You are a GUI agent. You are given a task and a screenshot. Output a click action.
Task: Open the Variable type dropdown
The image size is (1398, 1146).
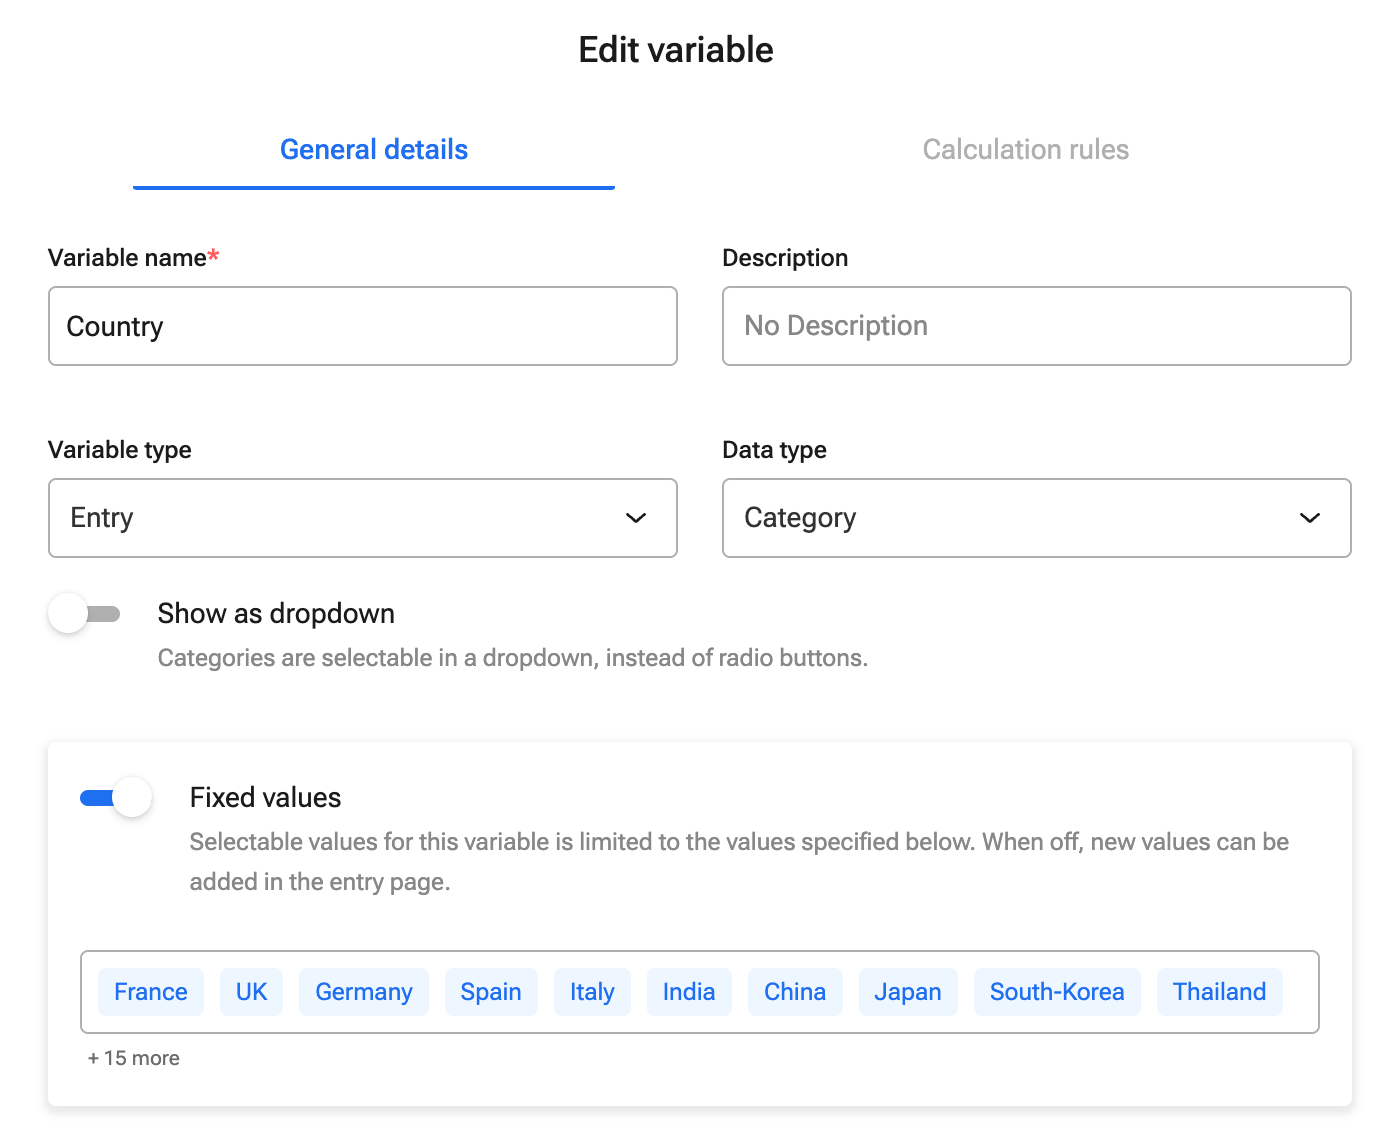coord(362,518)
